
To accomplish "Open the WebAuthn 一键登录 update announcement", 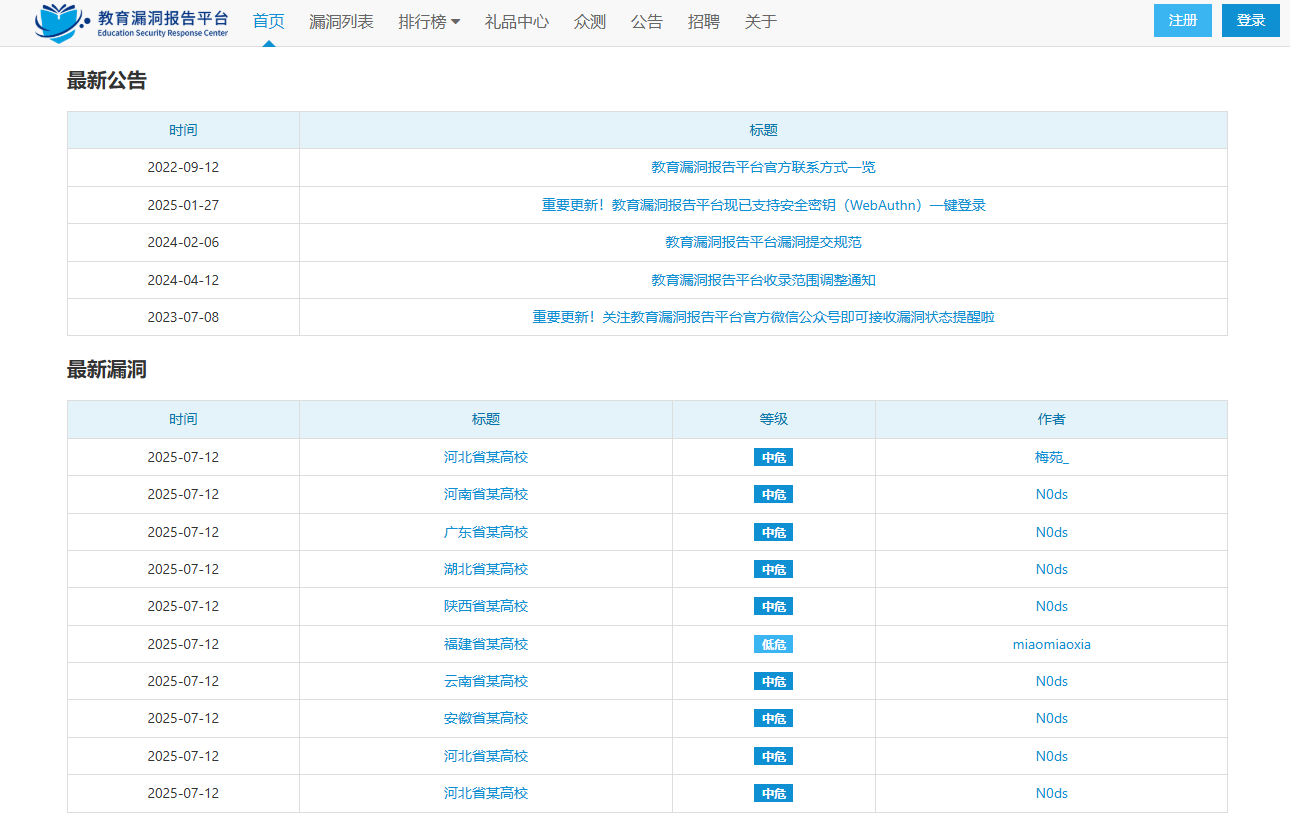I will pos(763,205).
